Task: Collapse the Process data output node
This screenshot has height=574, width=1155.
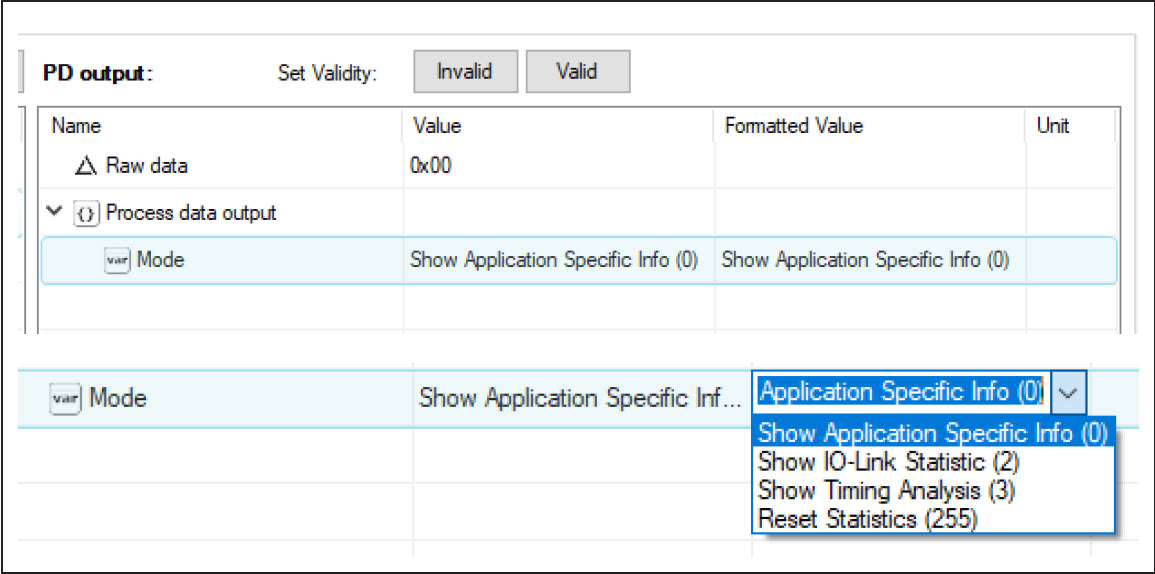Action: [54, 212]
